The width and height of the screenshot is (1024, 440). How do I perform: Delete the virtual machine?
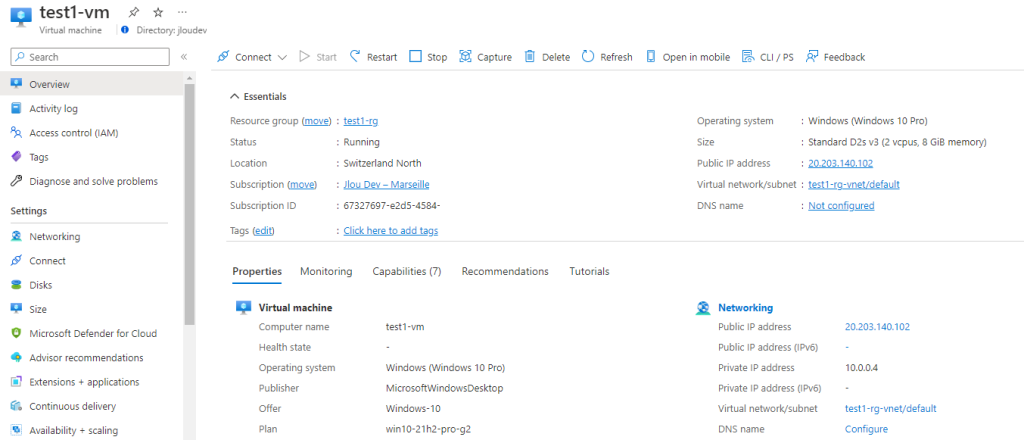click(x=547, y=57)
